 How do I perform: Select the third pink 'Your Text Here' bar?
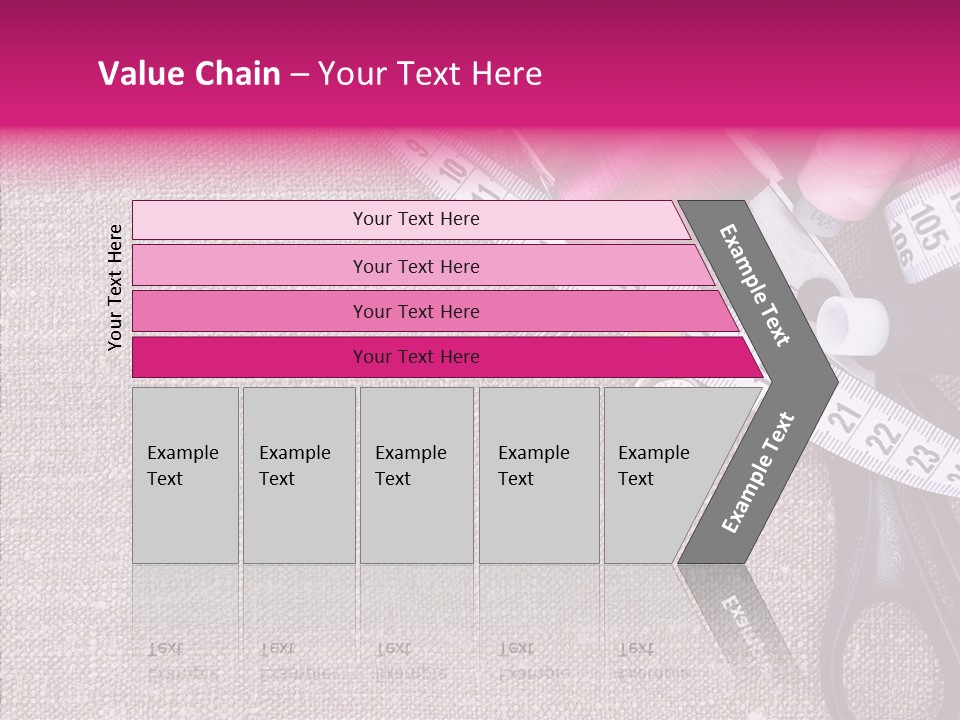pos(415,311)
